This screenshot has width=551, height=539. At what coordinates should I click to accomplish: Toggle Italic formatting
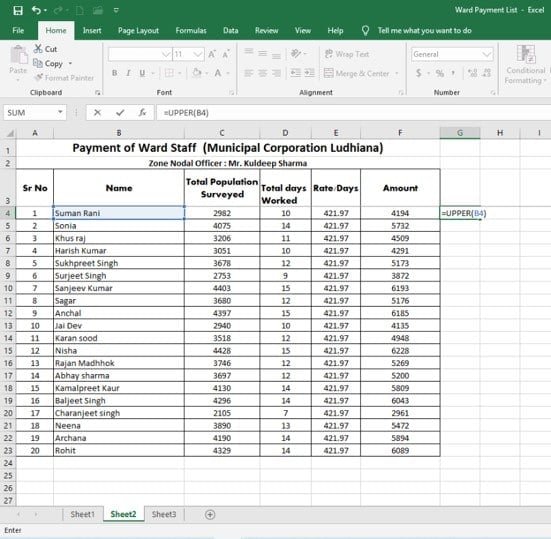[128, 73]
